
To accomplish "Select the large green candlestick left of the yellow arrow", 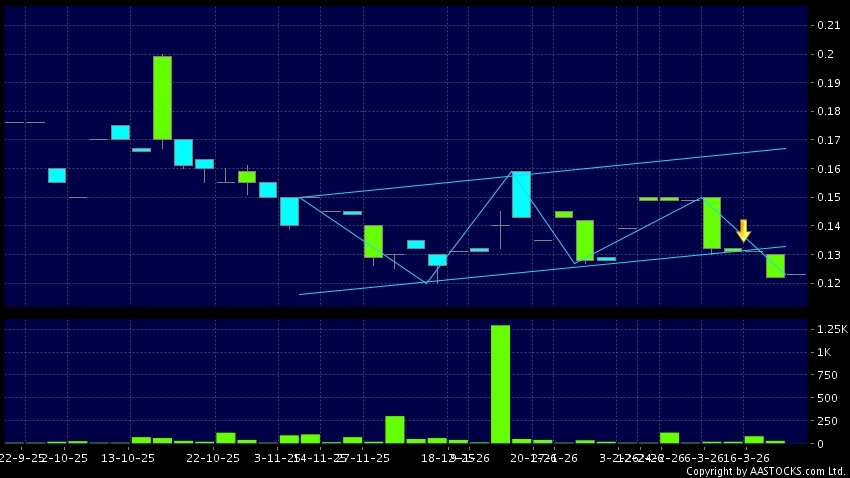I will 712,222.
